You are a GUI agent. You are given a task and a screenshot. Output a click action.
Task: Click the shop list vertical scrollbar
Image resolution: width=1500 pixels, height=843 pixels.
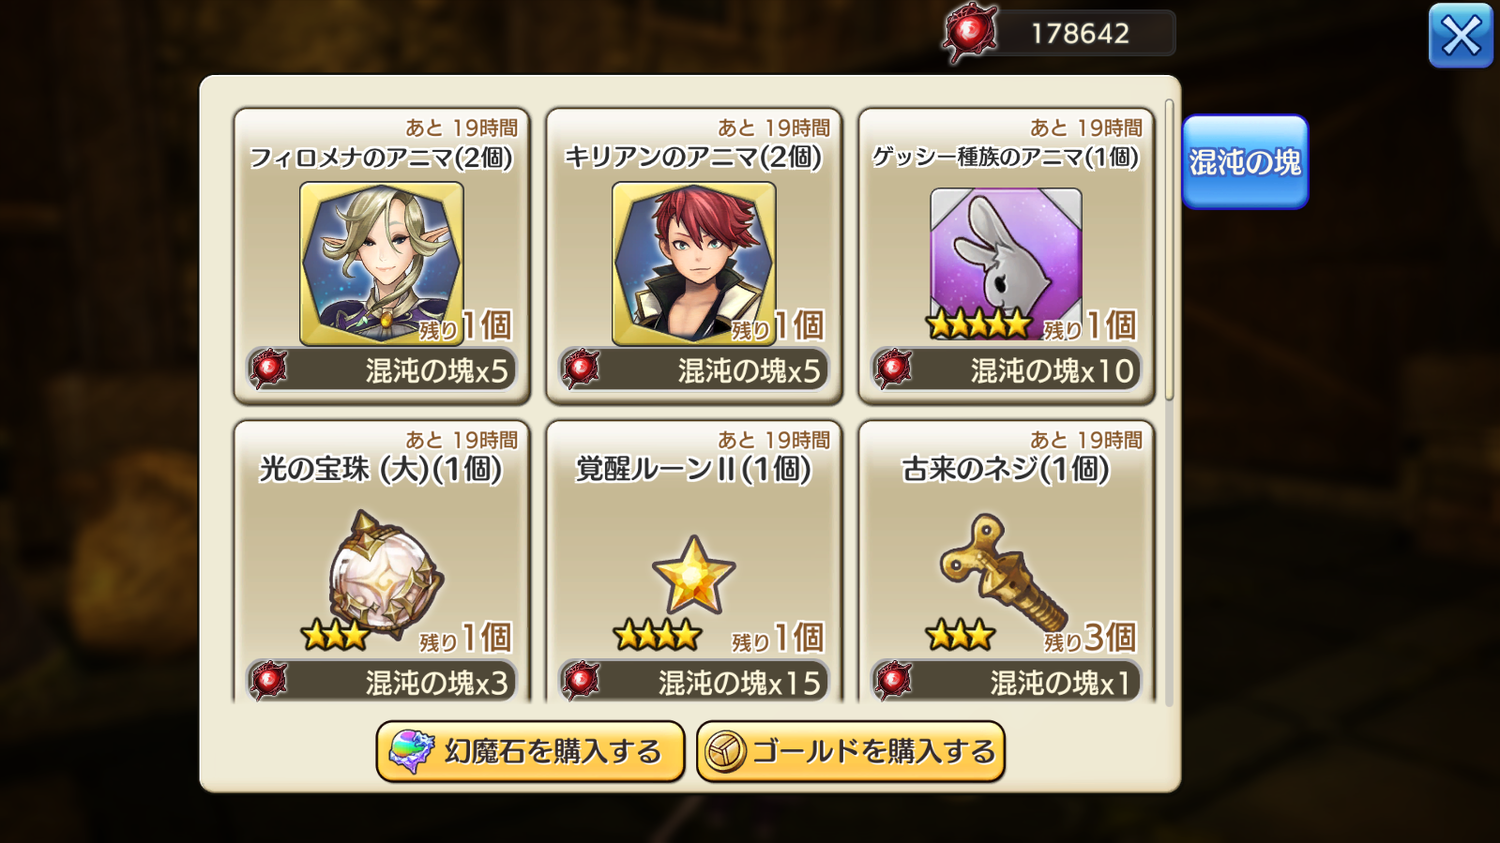click(1169, 250)
